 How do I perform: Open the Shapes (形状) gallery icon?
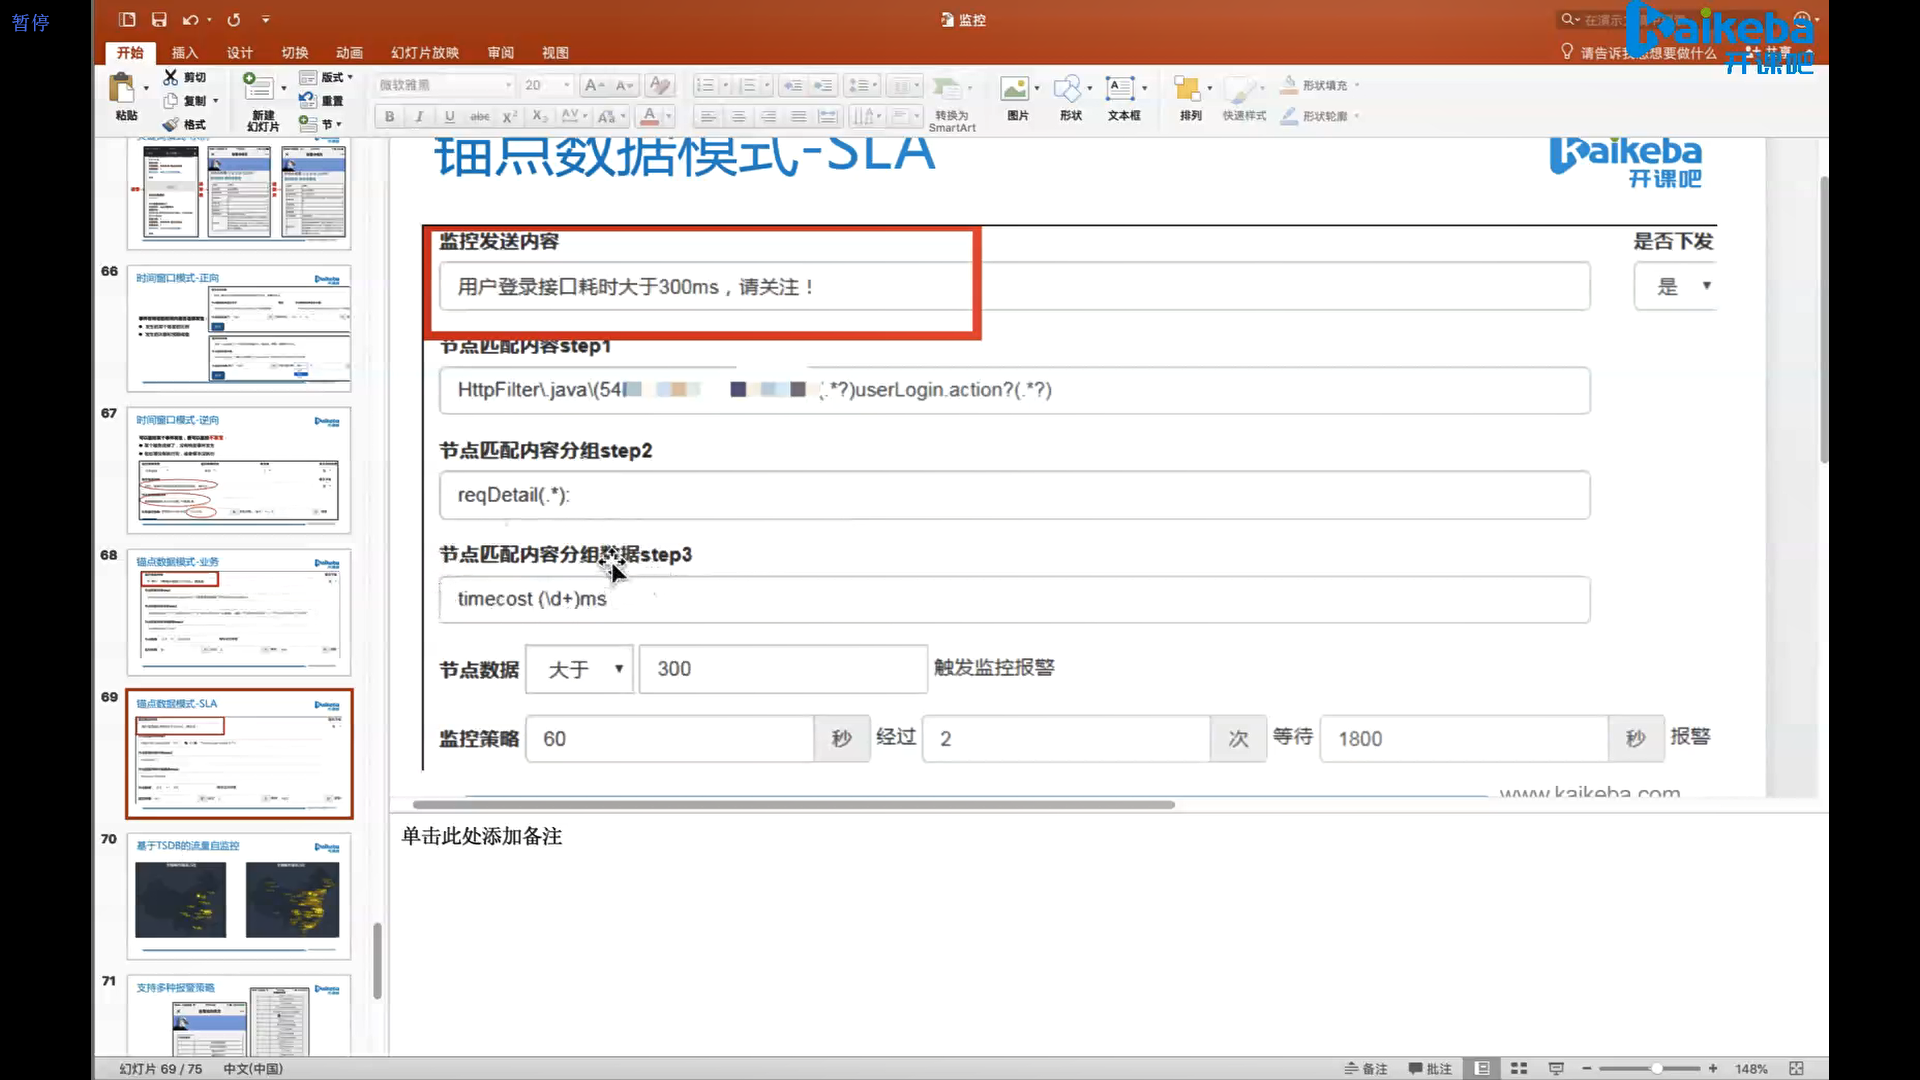[x=1068, y=90]
